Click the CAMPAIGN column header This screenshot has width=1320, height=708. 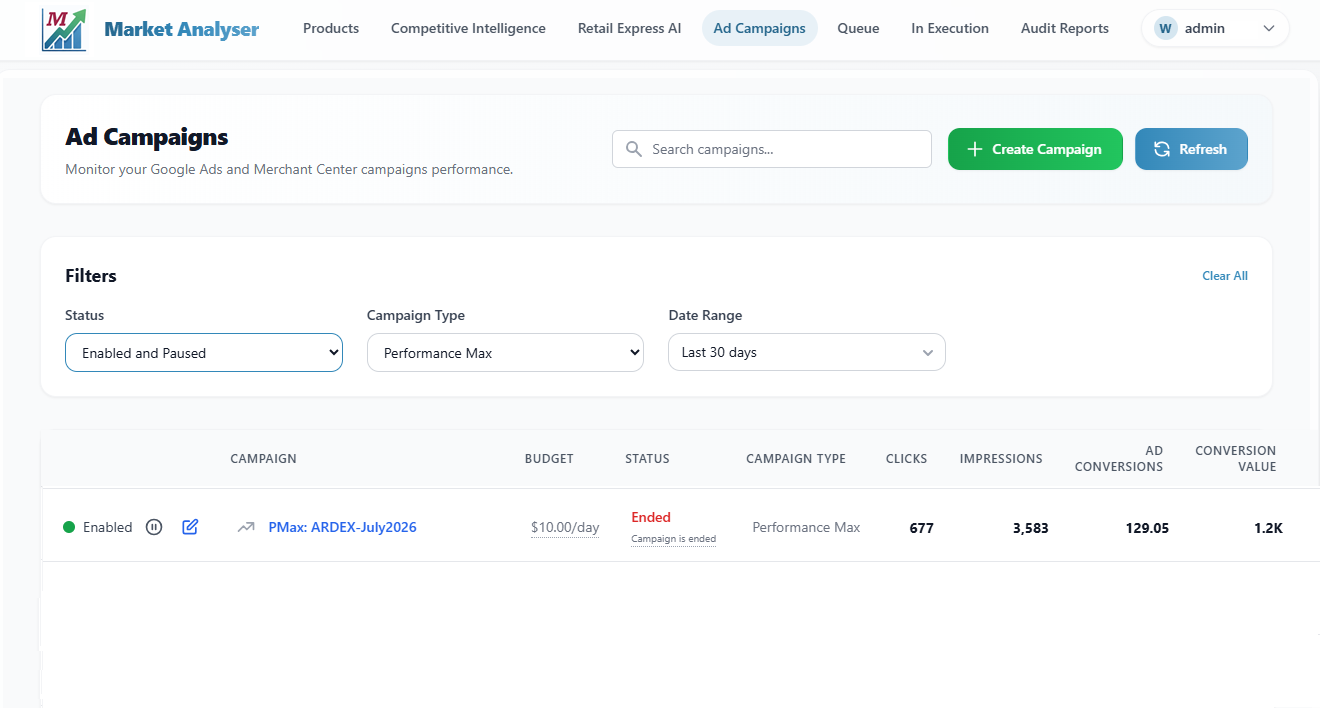[x=263, y=459]
